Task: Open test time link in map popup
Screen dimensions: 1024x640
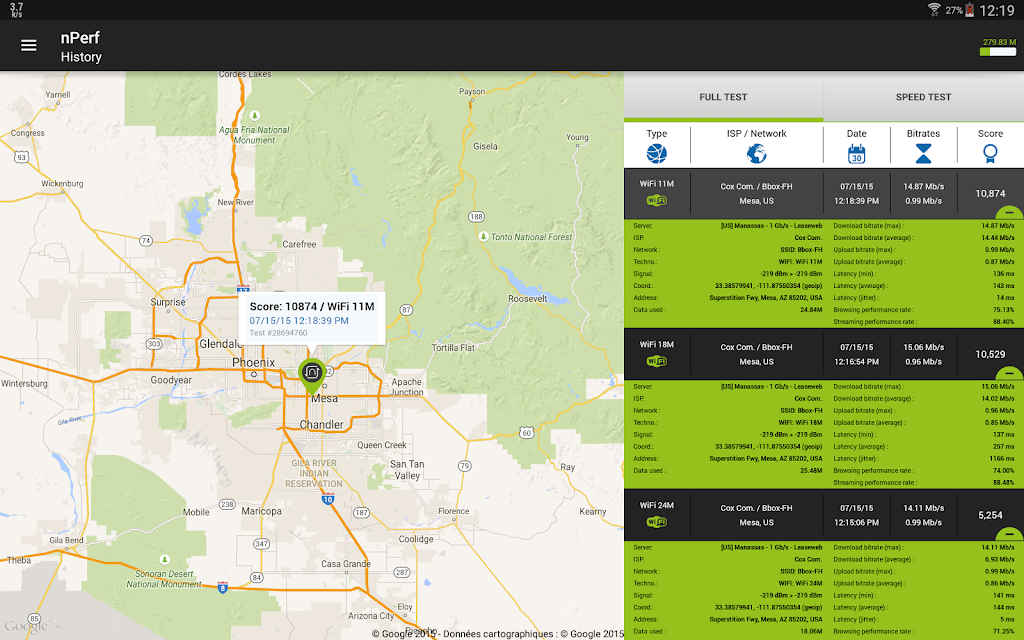Action: [x=299, y=321]
